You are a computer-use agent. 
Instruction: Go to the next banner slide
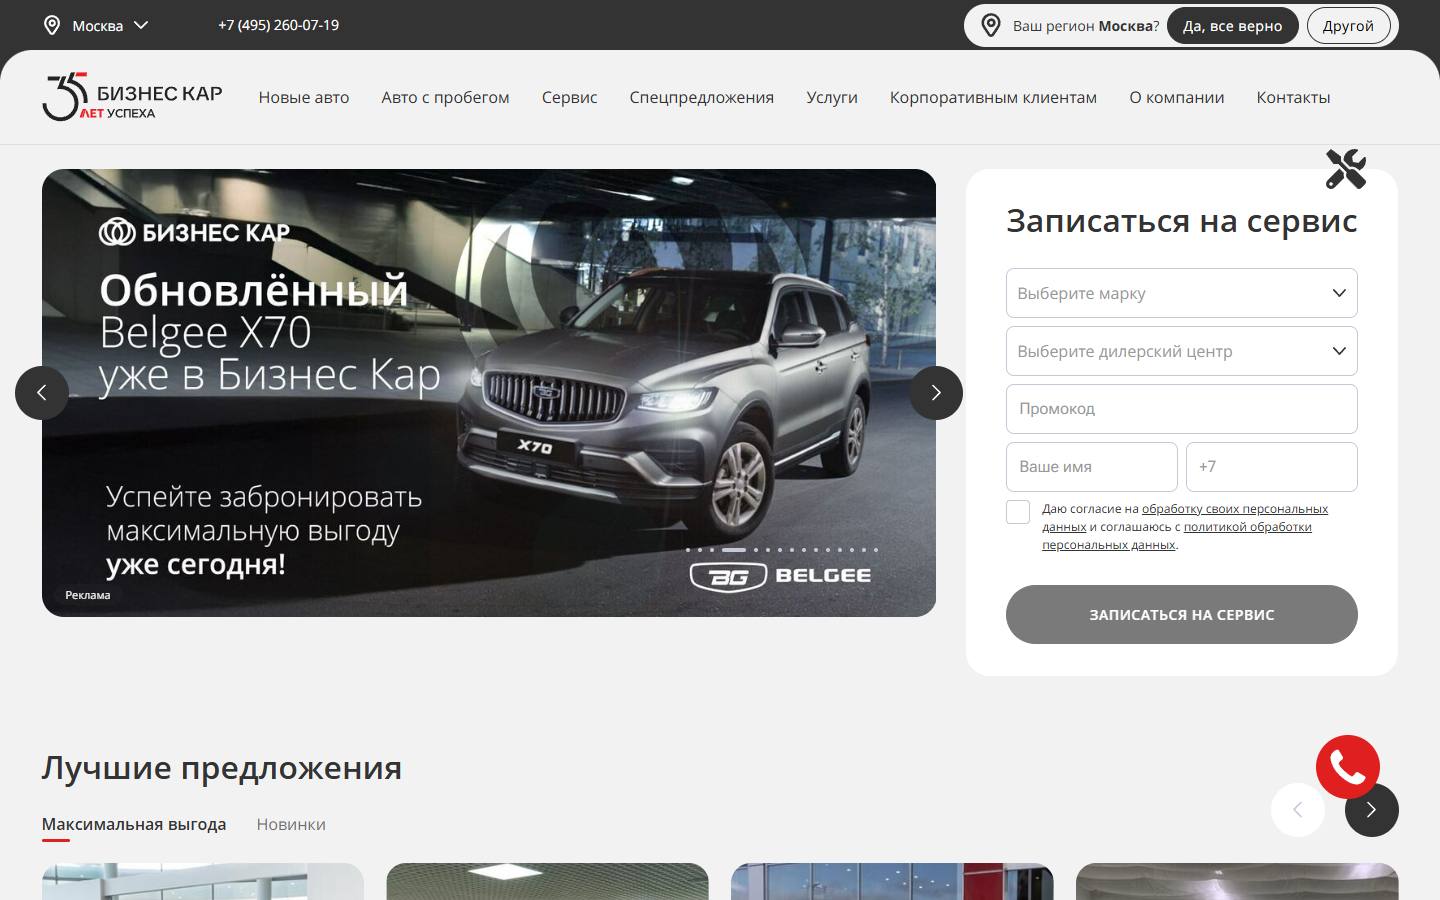[x=936, y=393]
